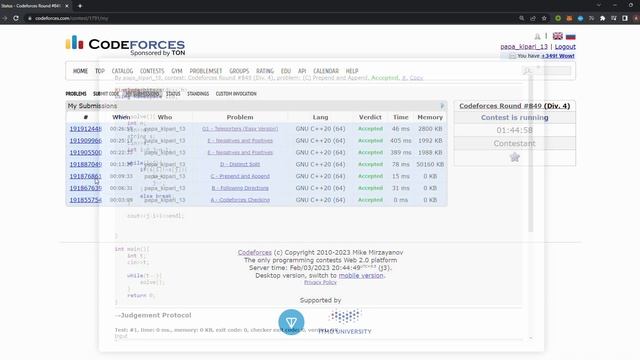Switch to the CUSTOM INVOCATION tab
The image size is (640, 360).
[236, 94]
